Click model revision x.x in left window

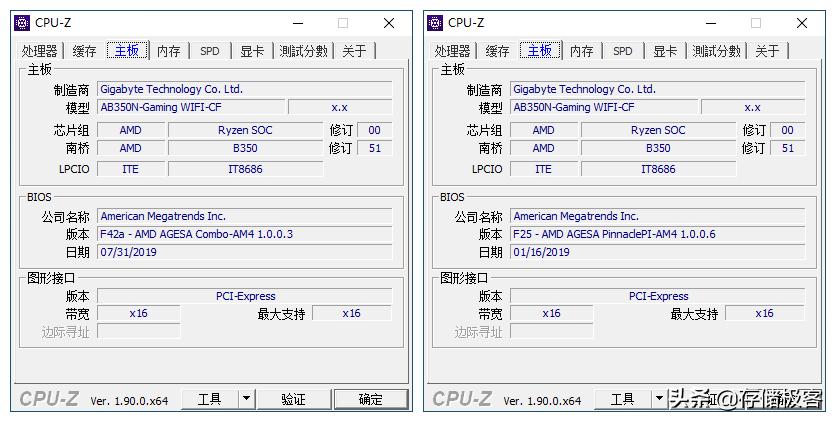[x=340, y=107]
